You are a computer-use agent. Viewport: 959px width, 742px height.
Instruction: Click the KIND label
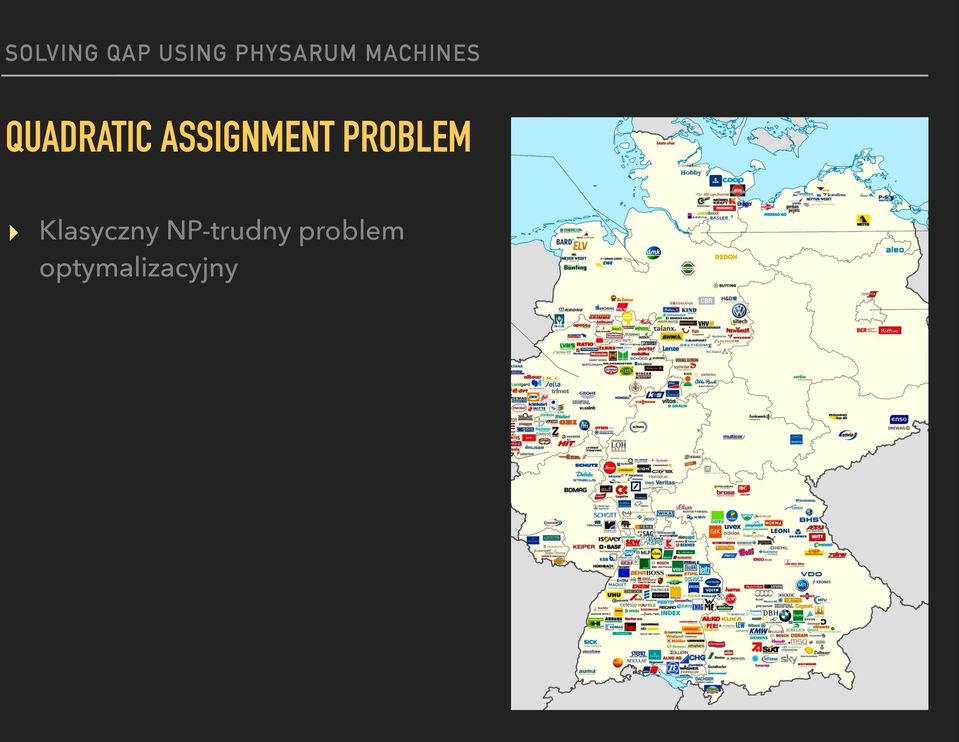(x=689, y=310)
